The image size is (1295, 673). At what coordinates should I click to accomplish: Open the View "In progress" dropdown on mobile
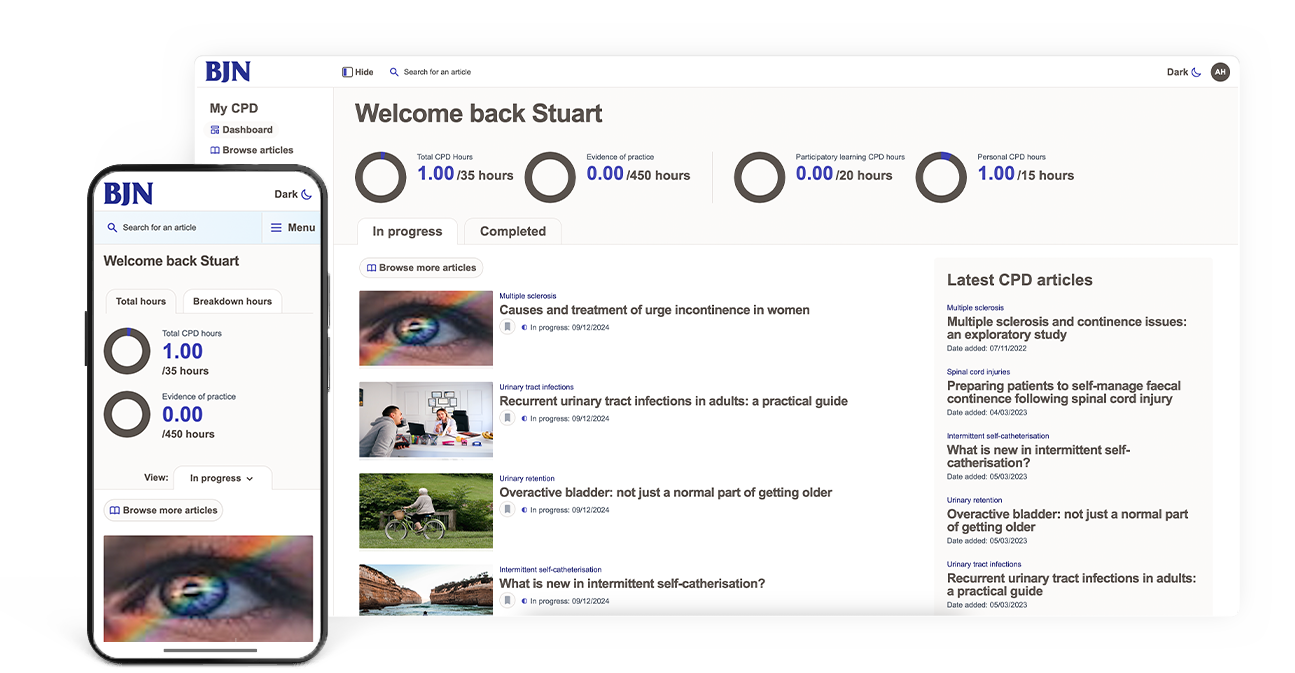(221, 478)
